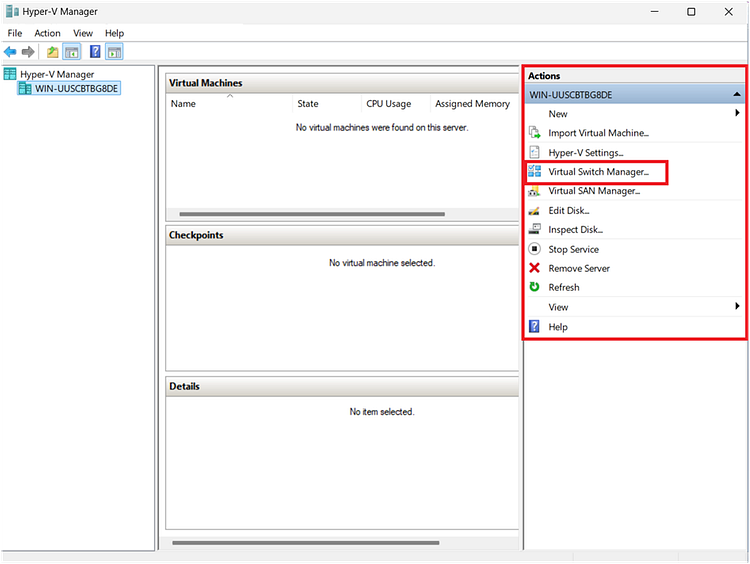This screenshot has width=750, height=564.
Task: Click the Hyper-V Settings icon
Action: (534, 152)
